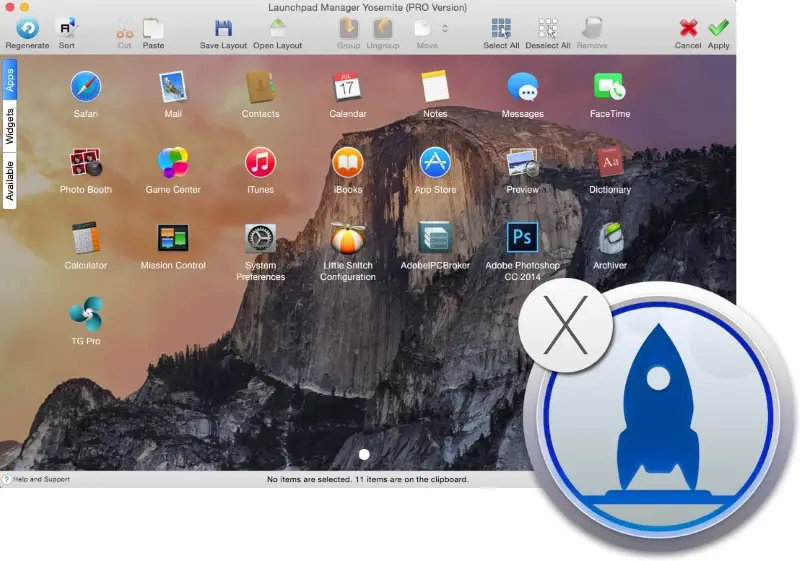The height and width of the screenshot is (561, 800).
Task: Select the Calendar app icon
Action: (347, 87)
